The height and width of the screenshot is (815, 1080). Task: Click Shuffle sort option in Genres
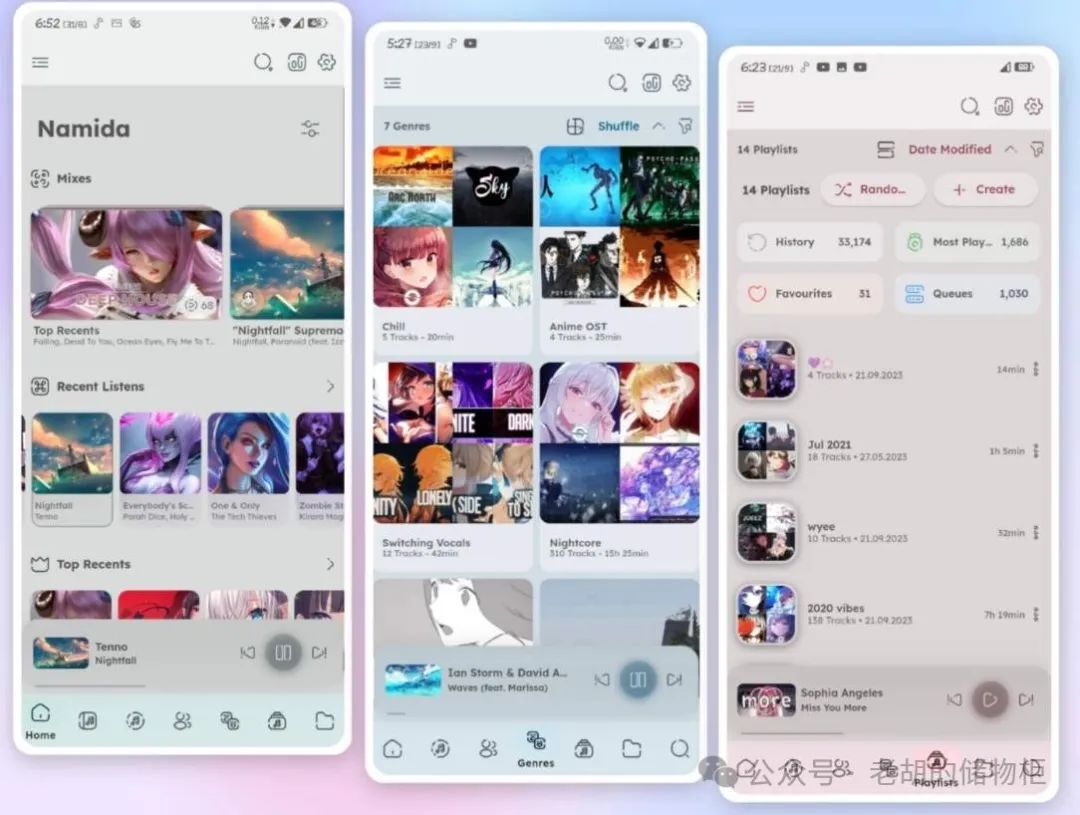tap(619, 126)
